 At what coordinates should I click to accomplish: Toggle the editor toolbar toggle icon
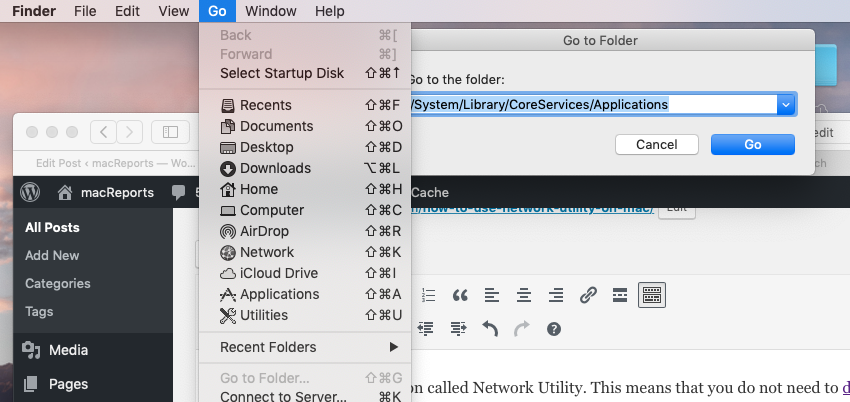[652, 295]
